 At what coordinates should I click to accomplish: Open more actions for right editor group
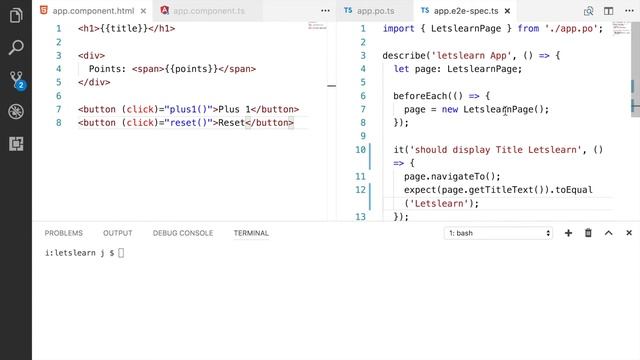point(629,11)
